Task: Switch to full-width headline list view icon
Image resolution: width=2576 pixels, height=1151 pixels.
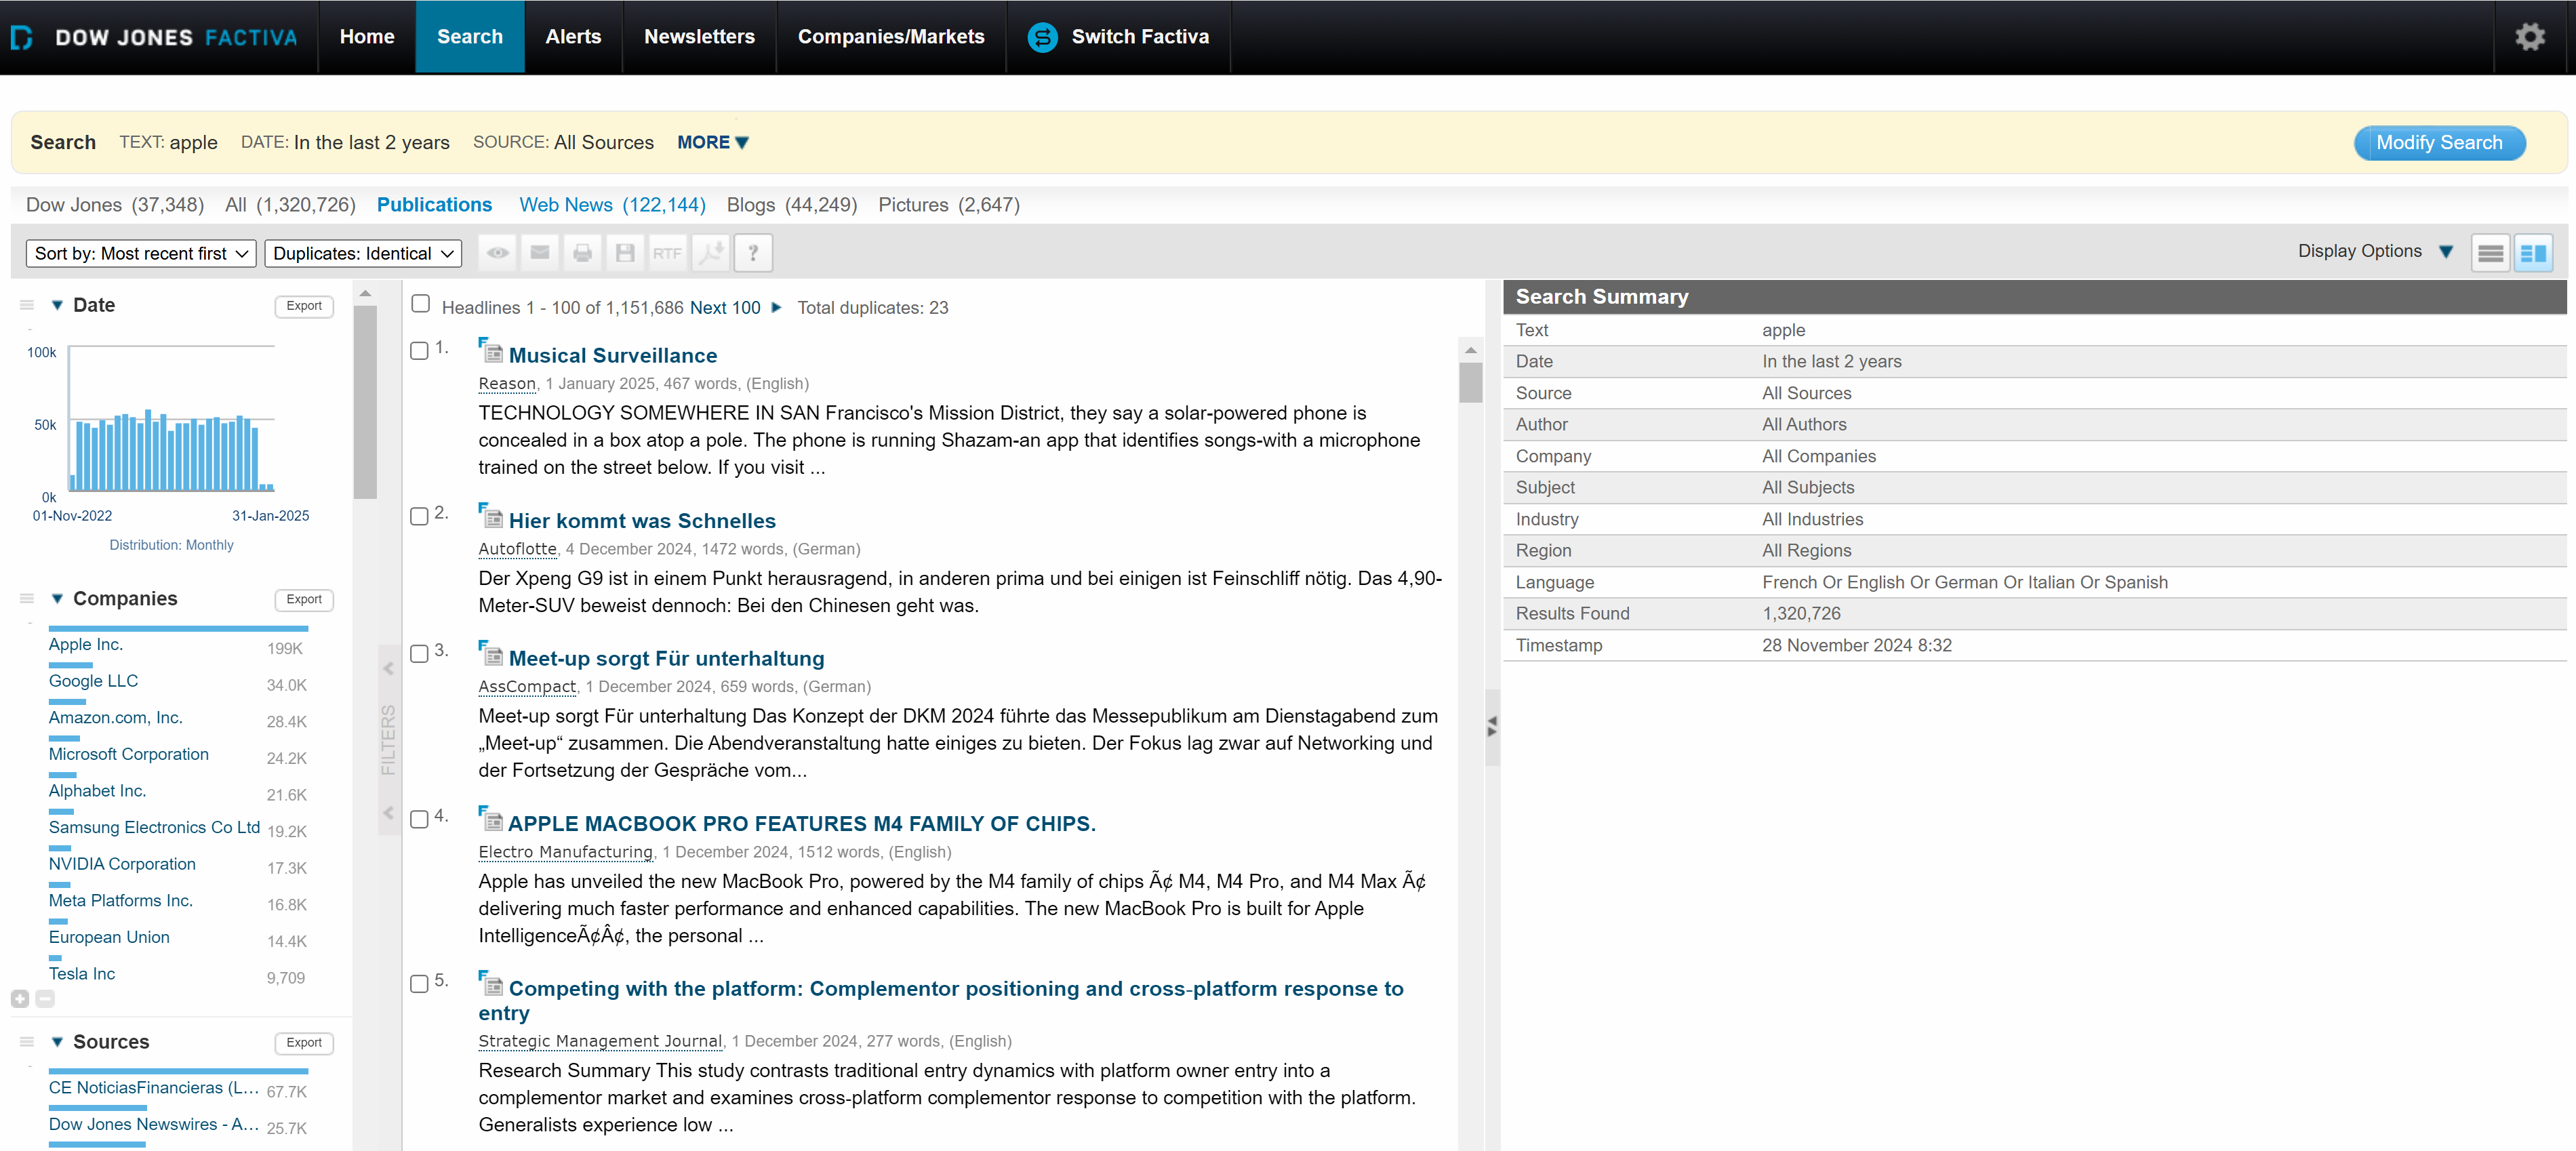Action: click(2490, 253)
